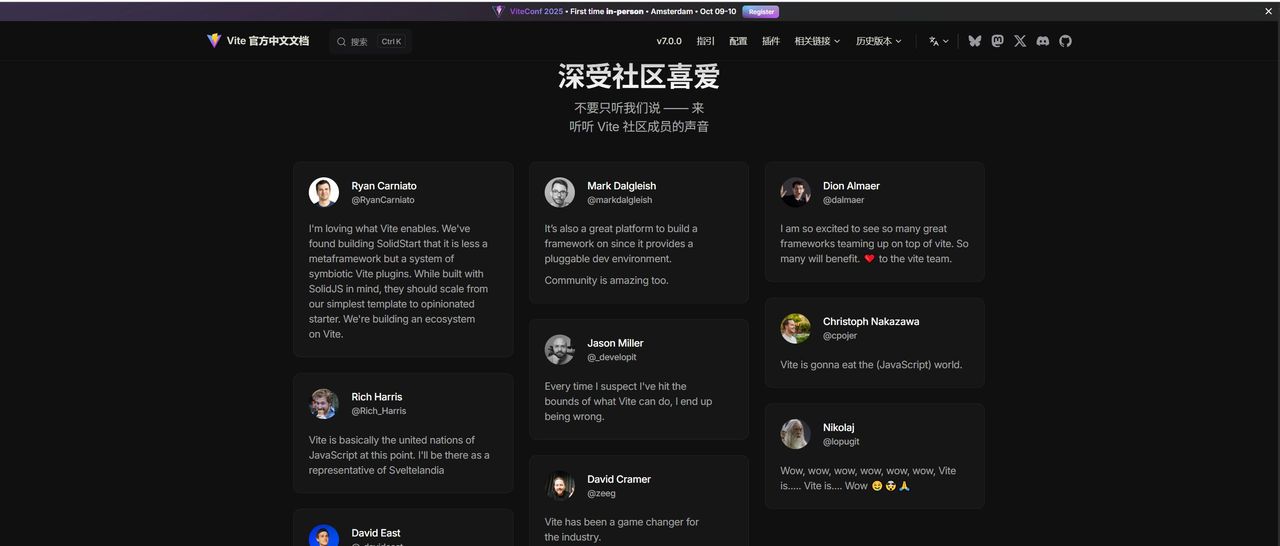
Task: Open the @lopugit handle
Action: point(841,441)
